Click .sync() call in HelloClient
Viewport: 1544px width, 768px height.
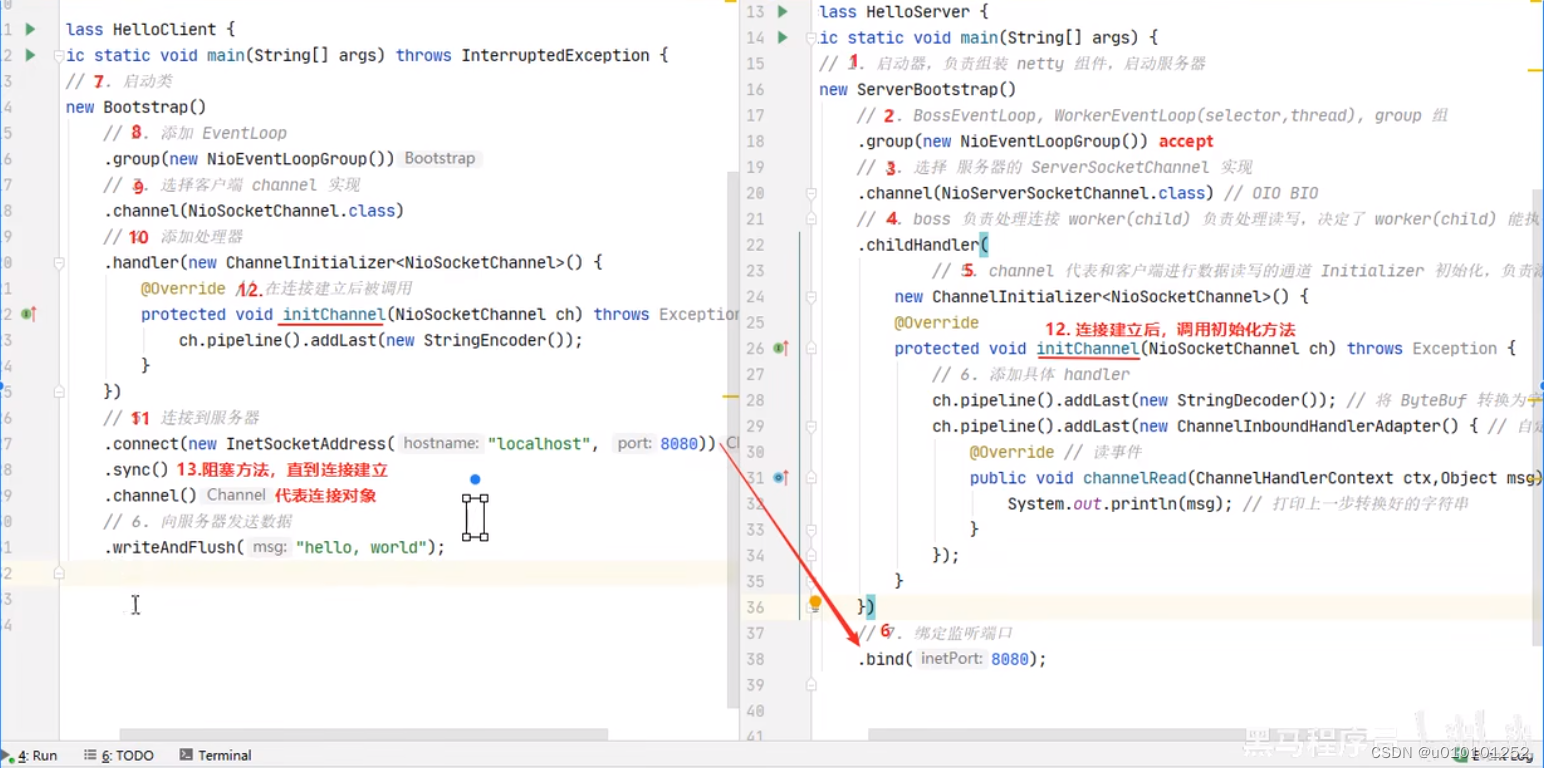136,470
